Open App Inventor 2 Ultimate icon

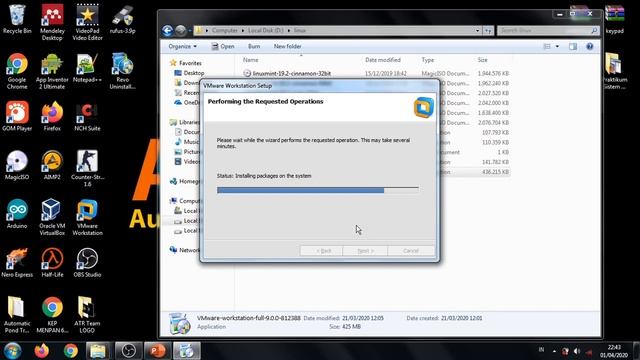click(52, 71)
